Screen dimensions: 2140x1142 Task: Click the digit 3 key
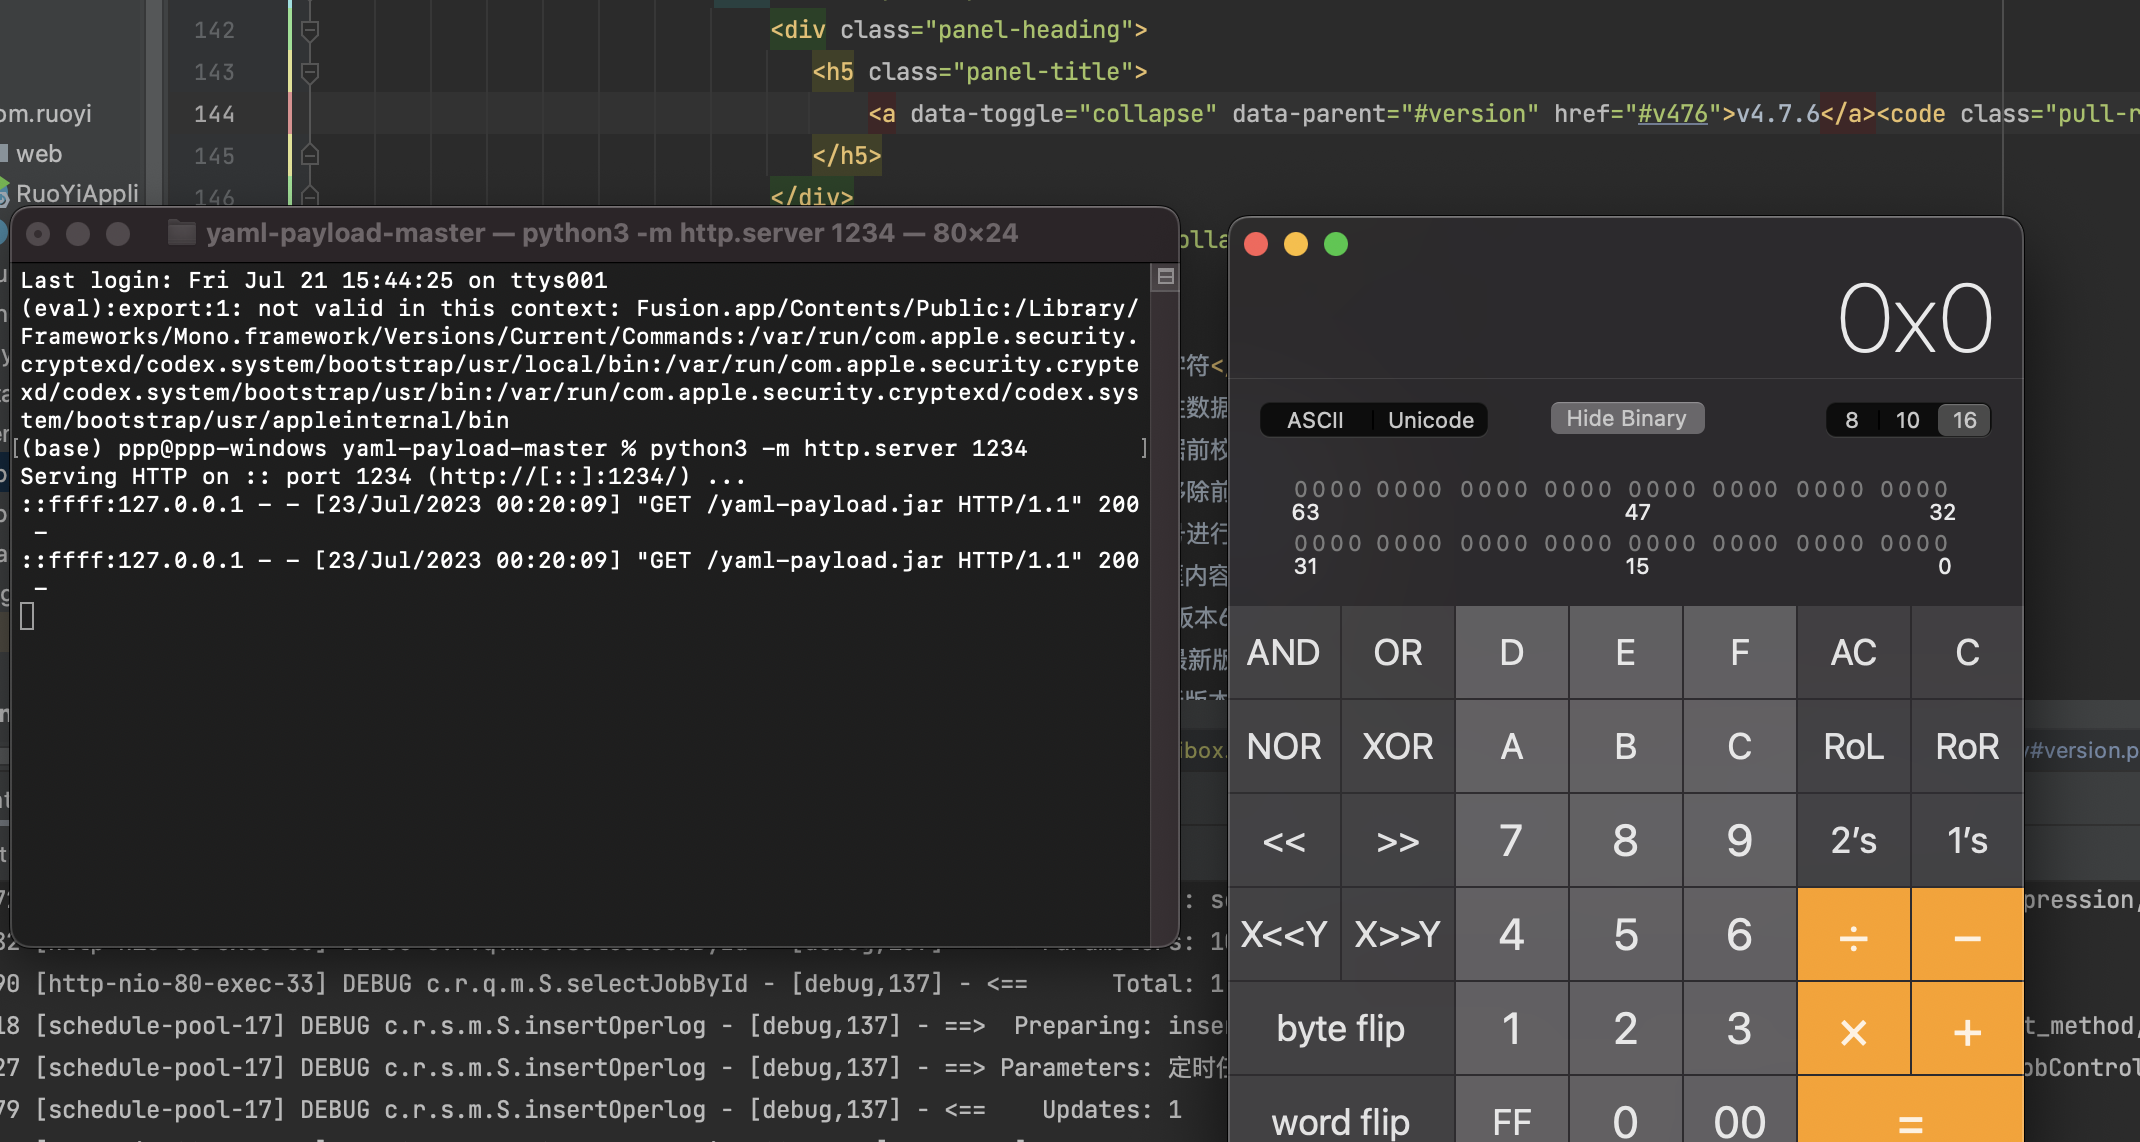(x=1740, y=1029)
